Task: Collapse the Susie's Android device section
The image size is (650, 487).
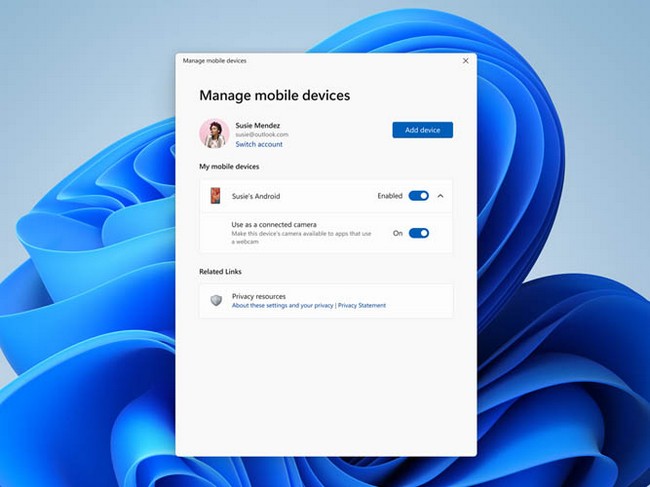Action: click(441, 196)
